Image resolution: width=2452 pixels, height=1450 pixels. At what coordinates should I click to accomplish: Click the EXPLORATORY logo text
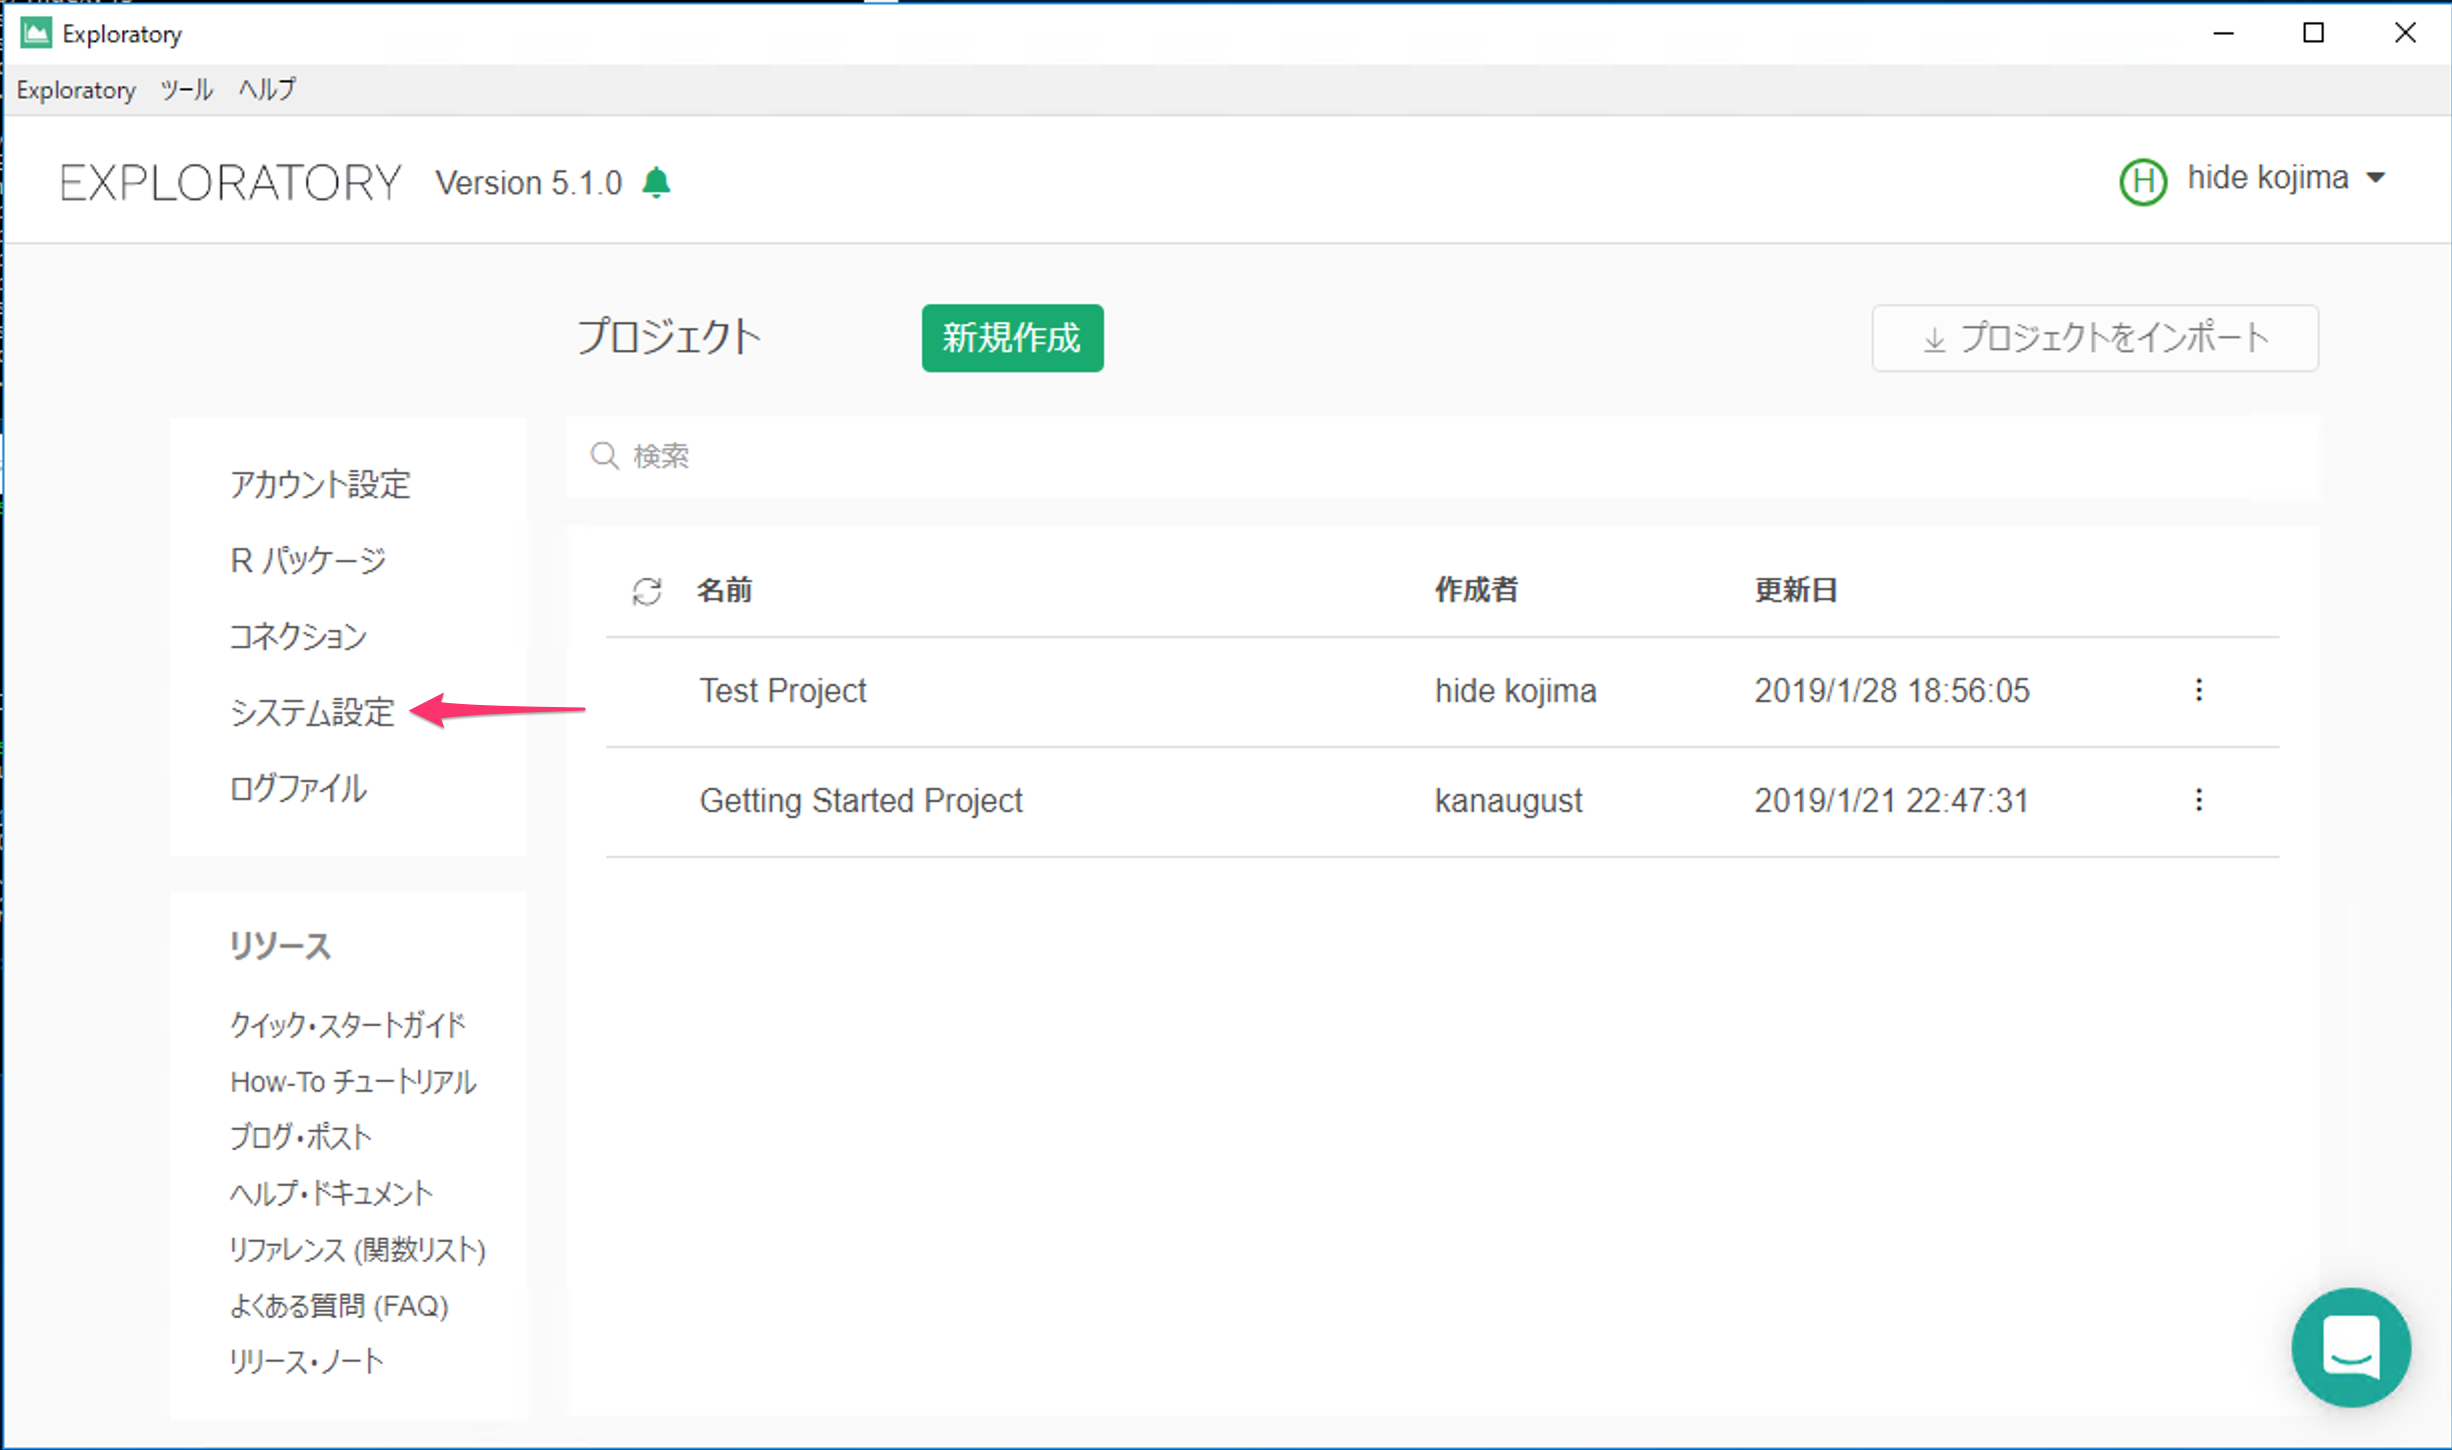click(230, 183)
